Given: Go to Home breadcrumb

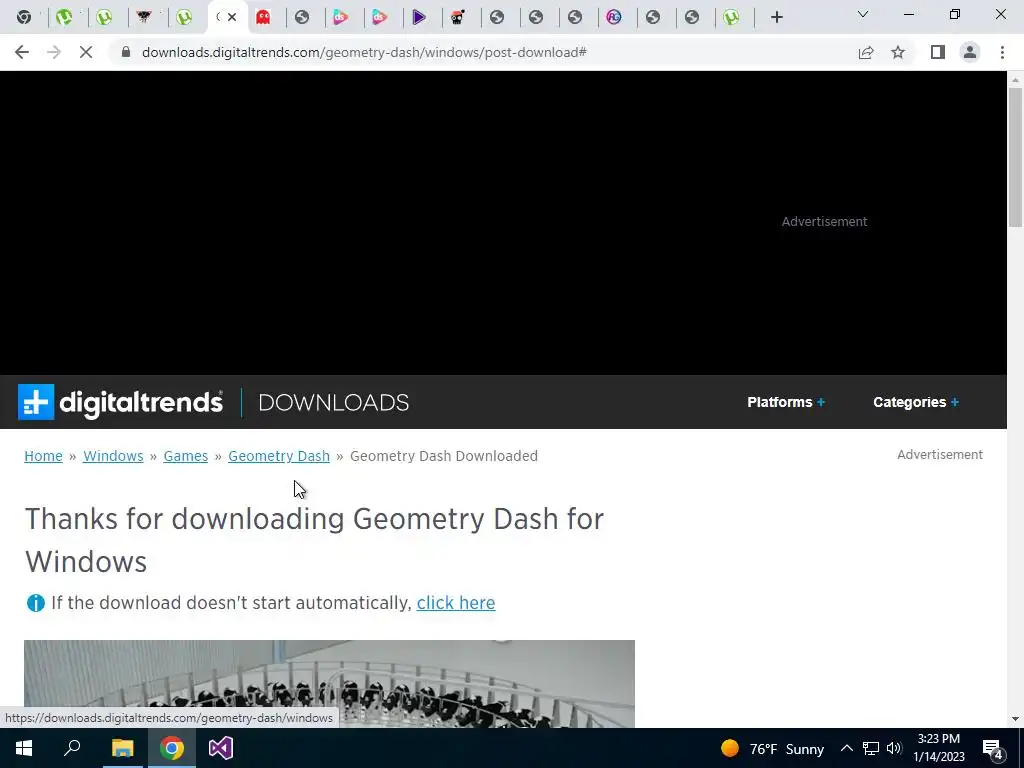Looking at the screenshot, I should pos(43,456).
